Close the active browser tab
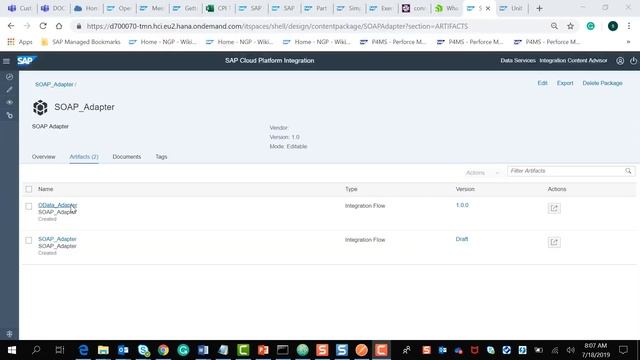Image resolution: width=640 pixels, height=360 pixels. point(488,8)
